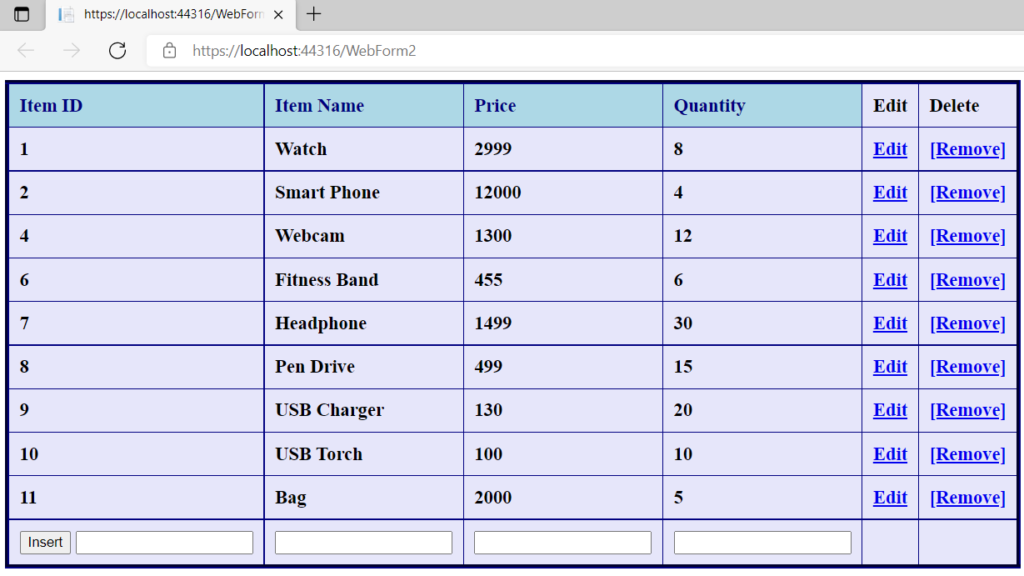Click the price input in insert row
The image size is (1024, 576).
[562, 541]
